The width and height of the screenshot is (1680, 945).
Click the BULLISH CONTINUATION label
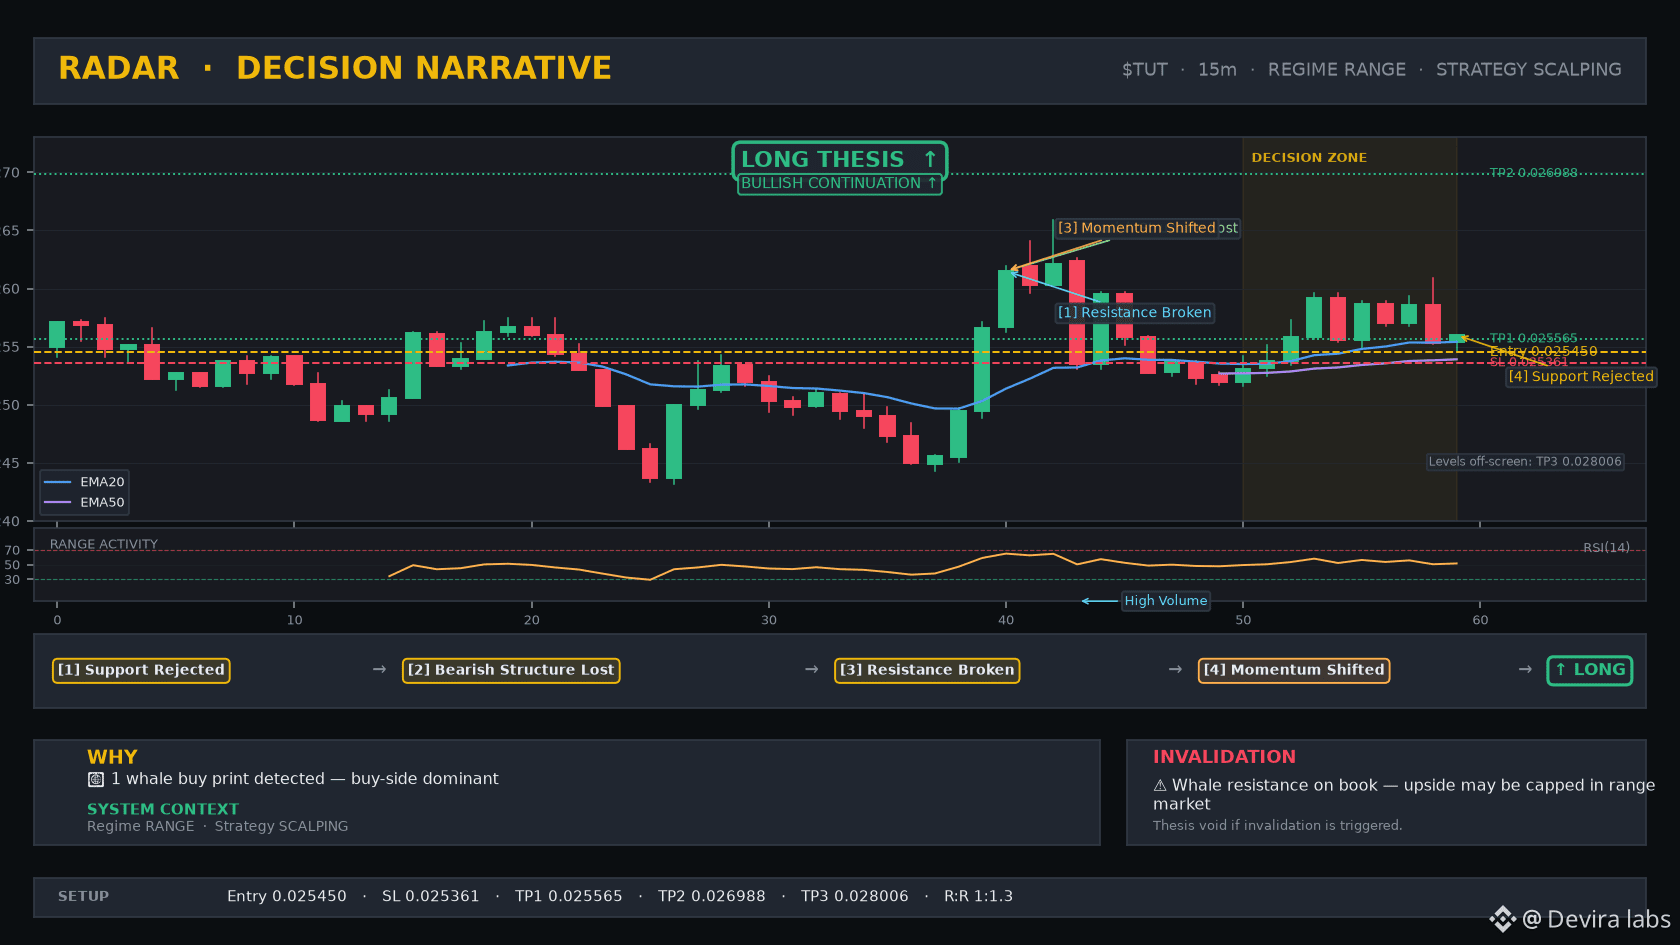[x=839, y=184]
